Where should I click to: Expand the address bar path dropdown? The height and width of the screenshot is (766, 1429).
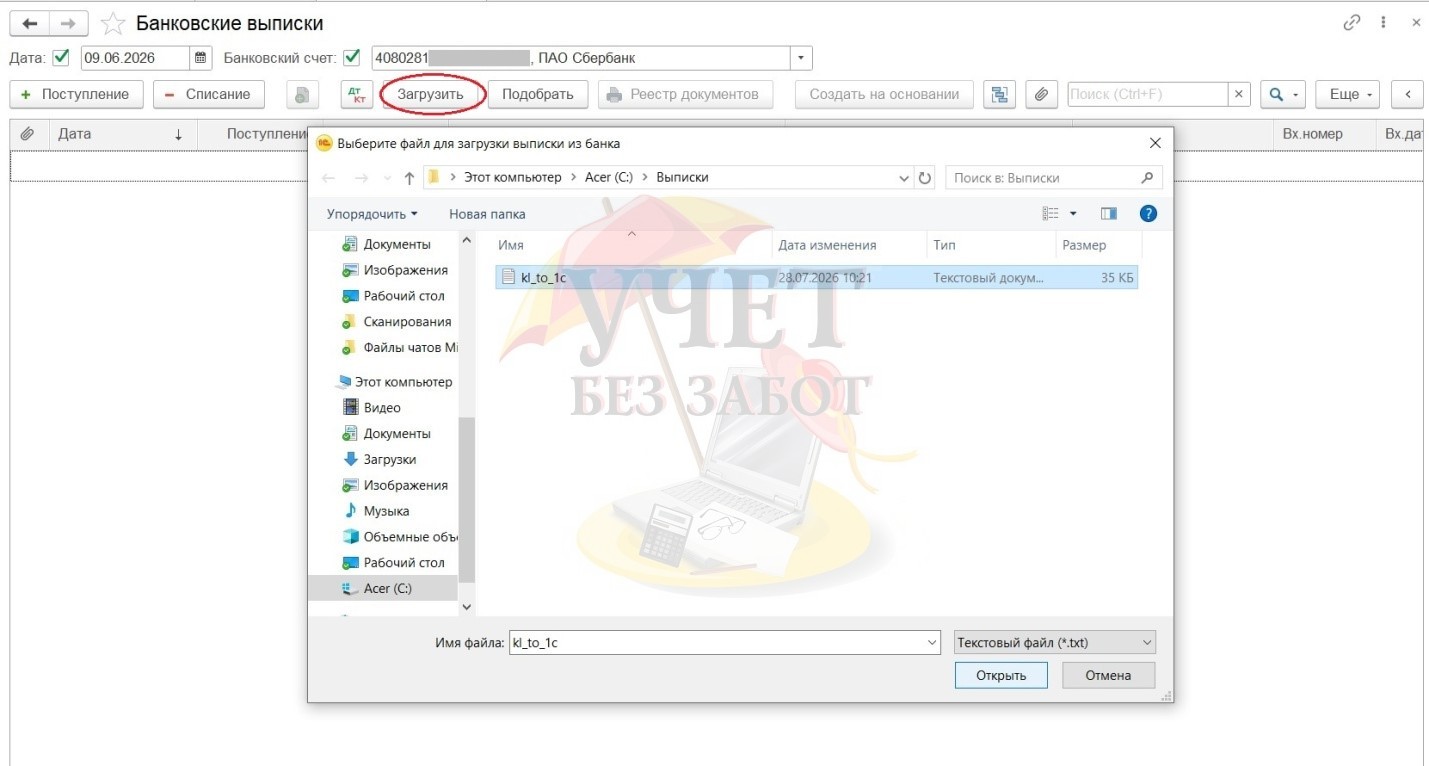click(905, 178)
